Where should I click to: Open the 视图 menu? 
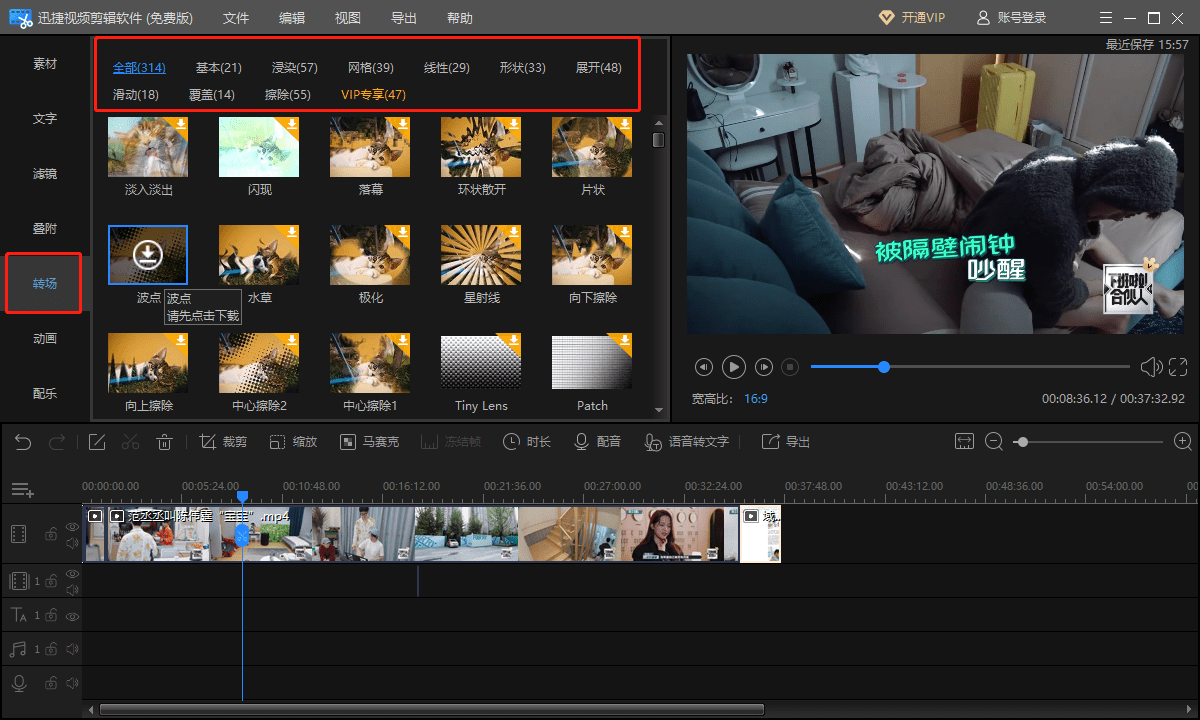point(348,18)
